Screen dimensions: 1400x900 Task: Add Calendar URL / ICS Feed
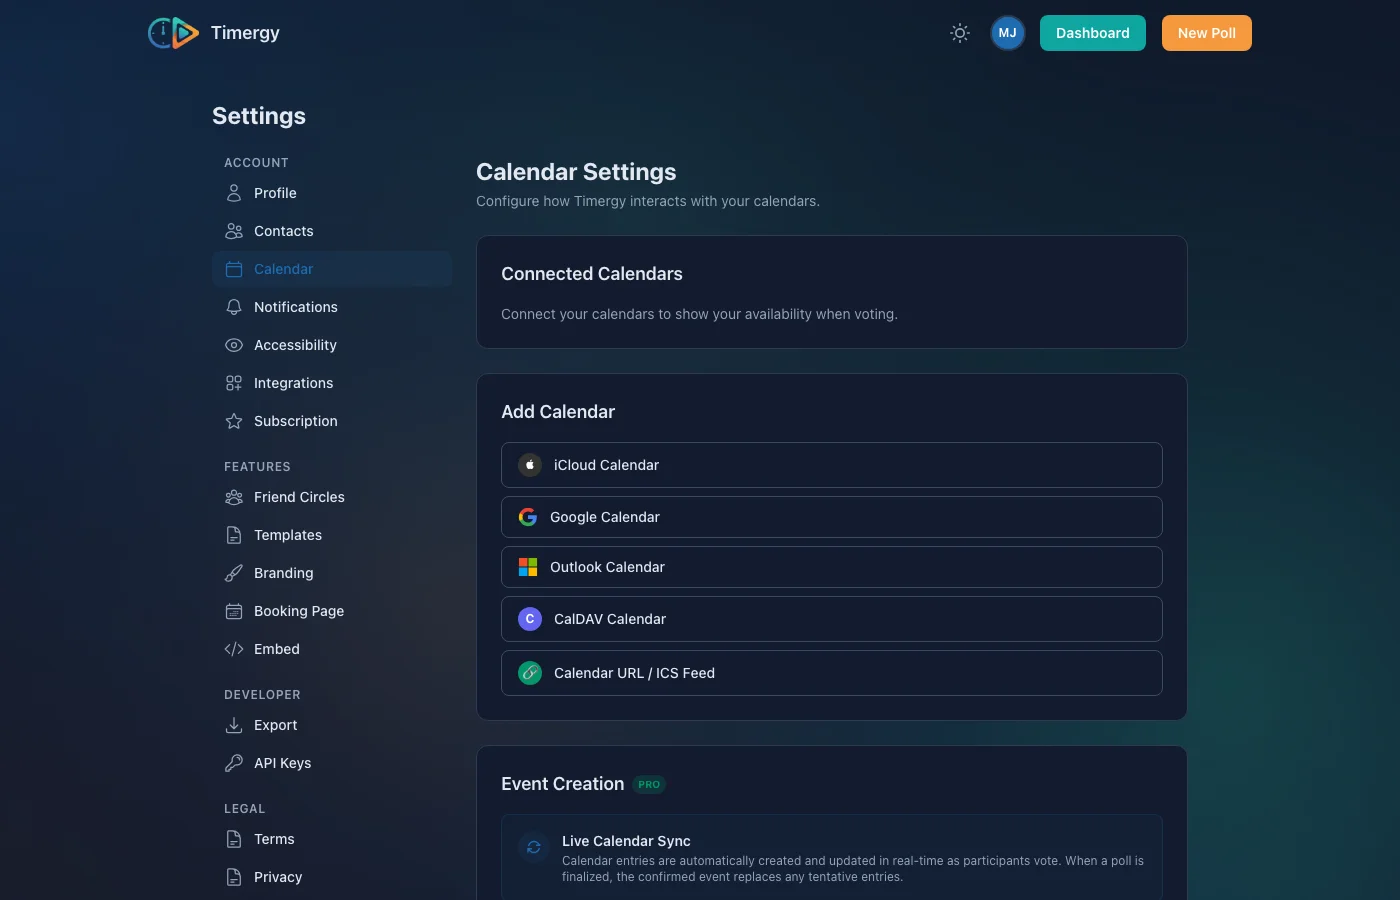click(x=832, y=673)
